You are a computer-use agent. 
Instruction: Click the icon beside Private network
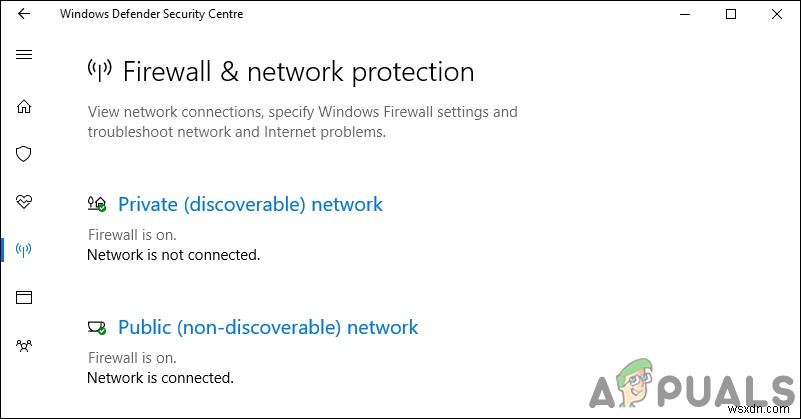click(x=97, y=204)
